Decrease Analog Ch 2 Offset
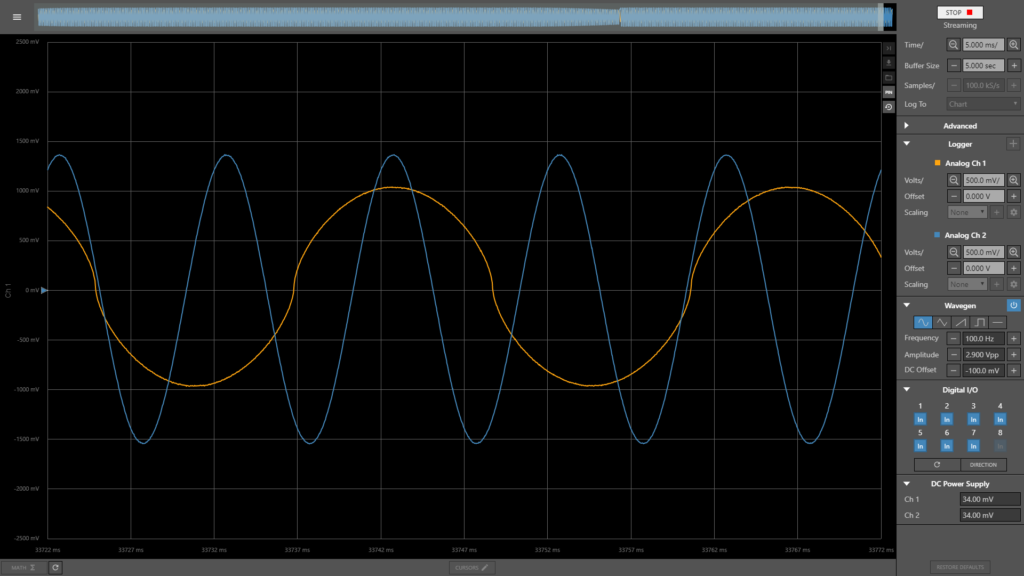 pyautogui.click(x=953, y=268)
